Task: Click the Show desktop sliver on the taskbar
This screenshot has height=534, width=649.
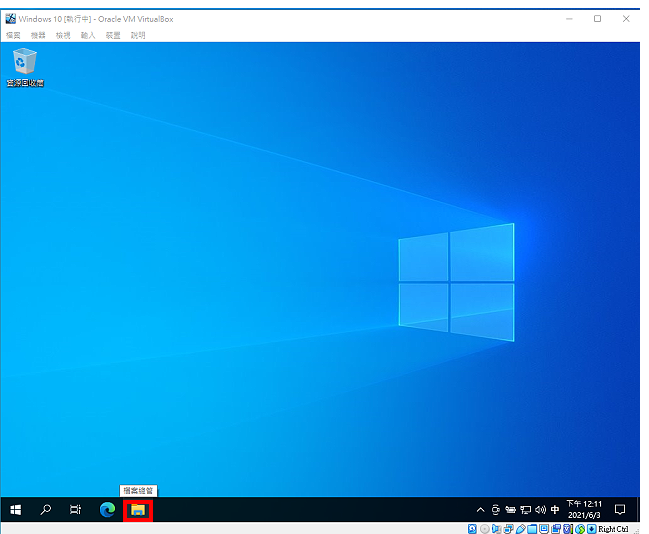Action: (x=638, y=510)
